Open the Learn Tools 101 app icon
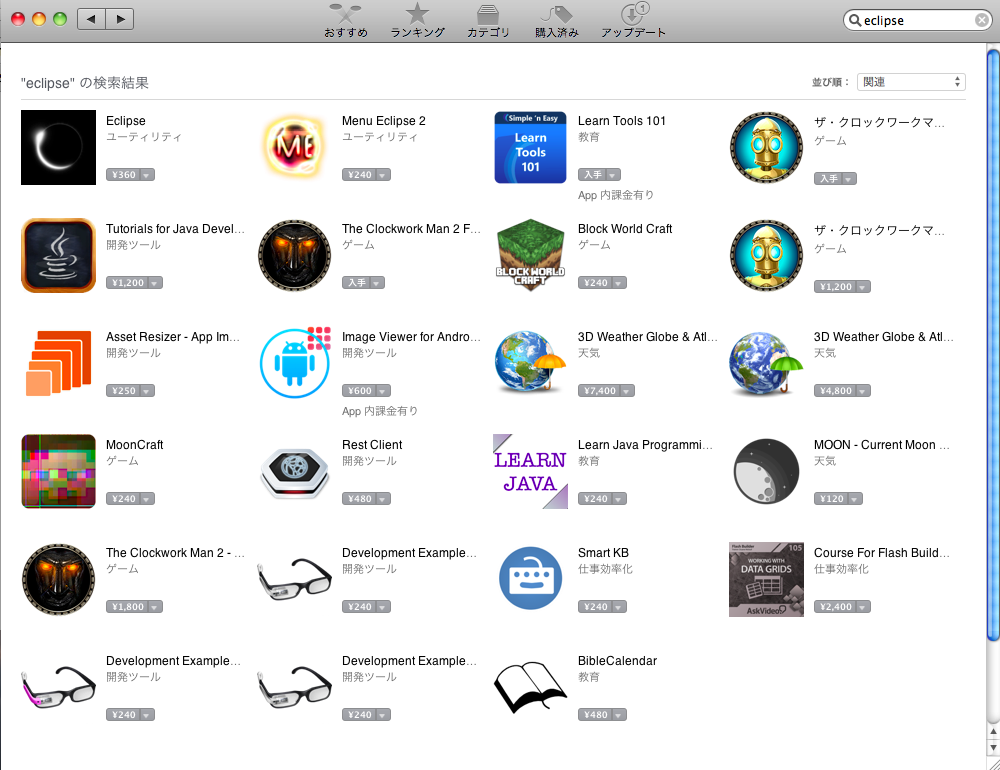 point(531,147)
